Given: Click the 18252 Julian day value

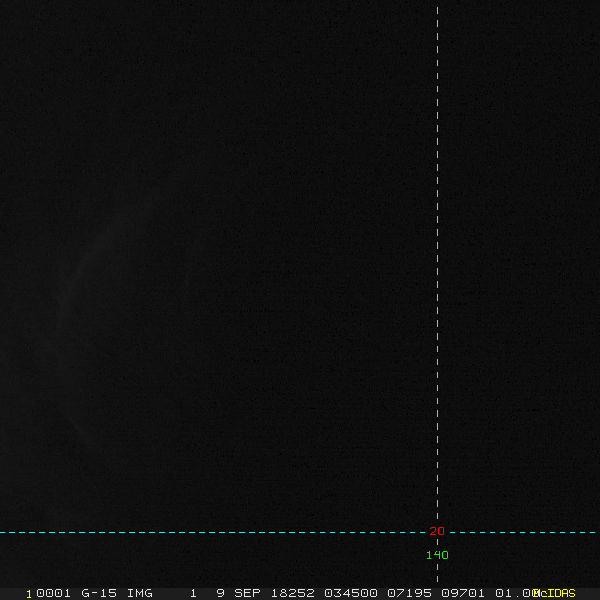Looking at the screenshot, I should click(293, 593).
